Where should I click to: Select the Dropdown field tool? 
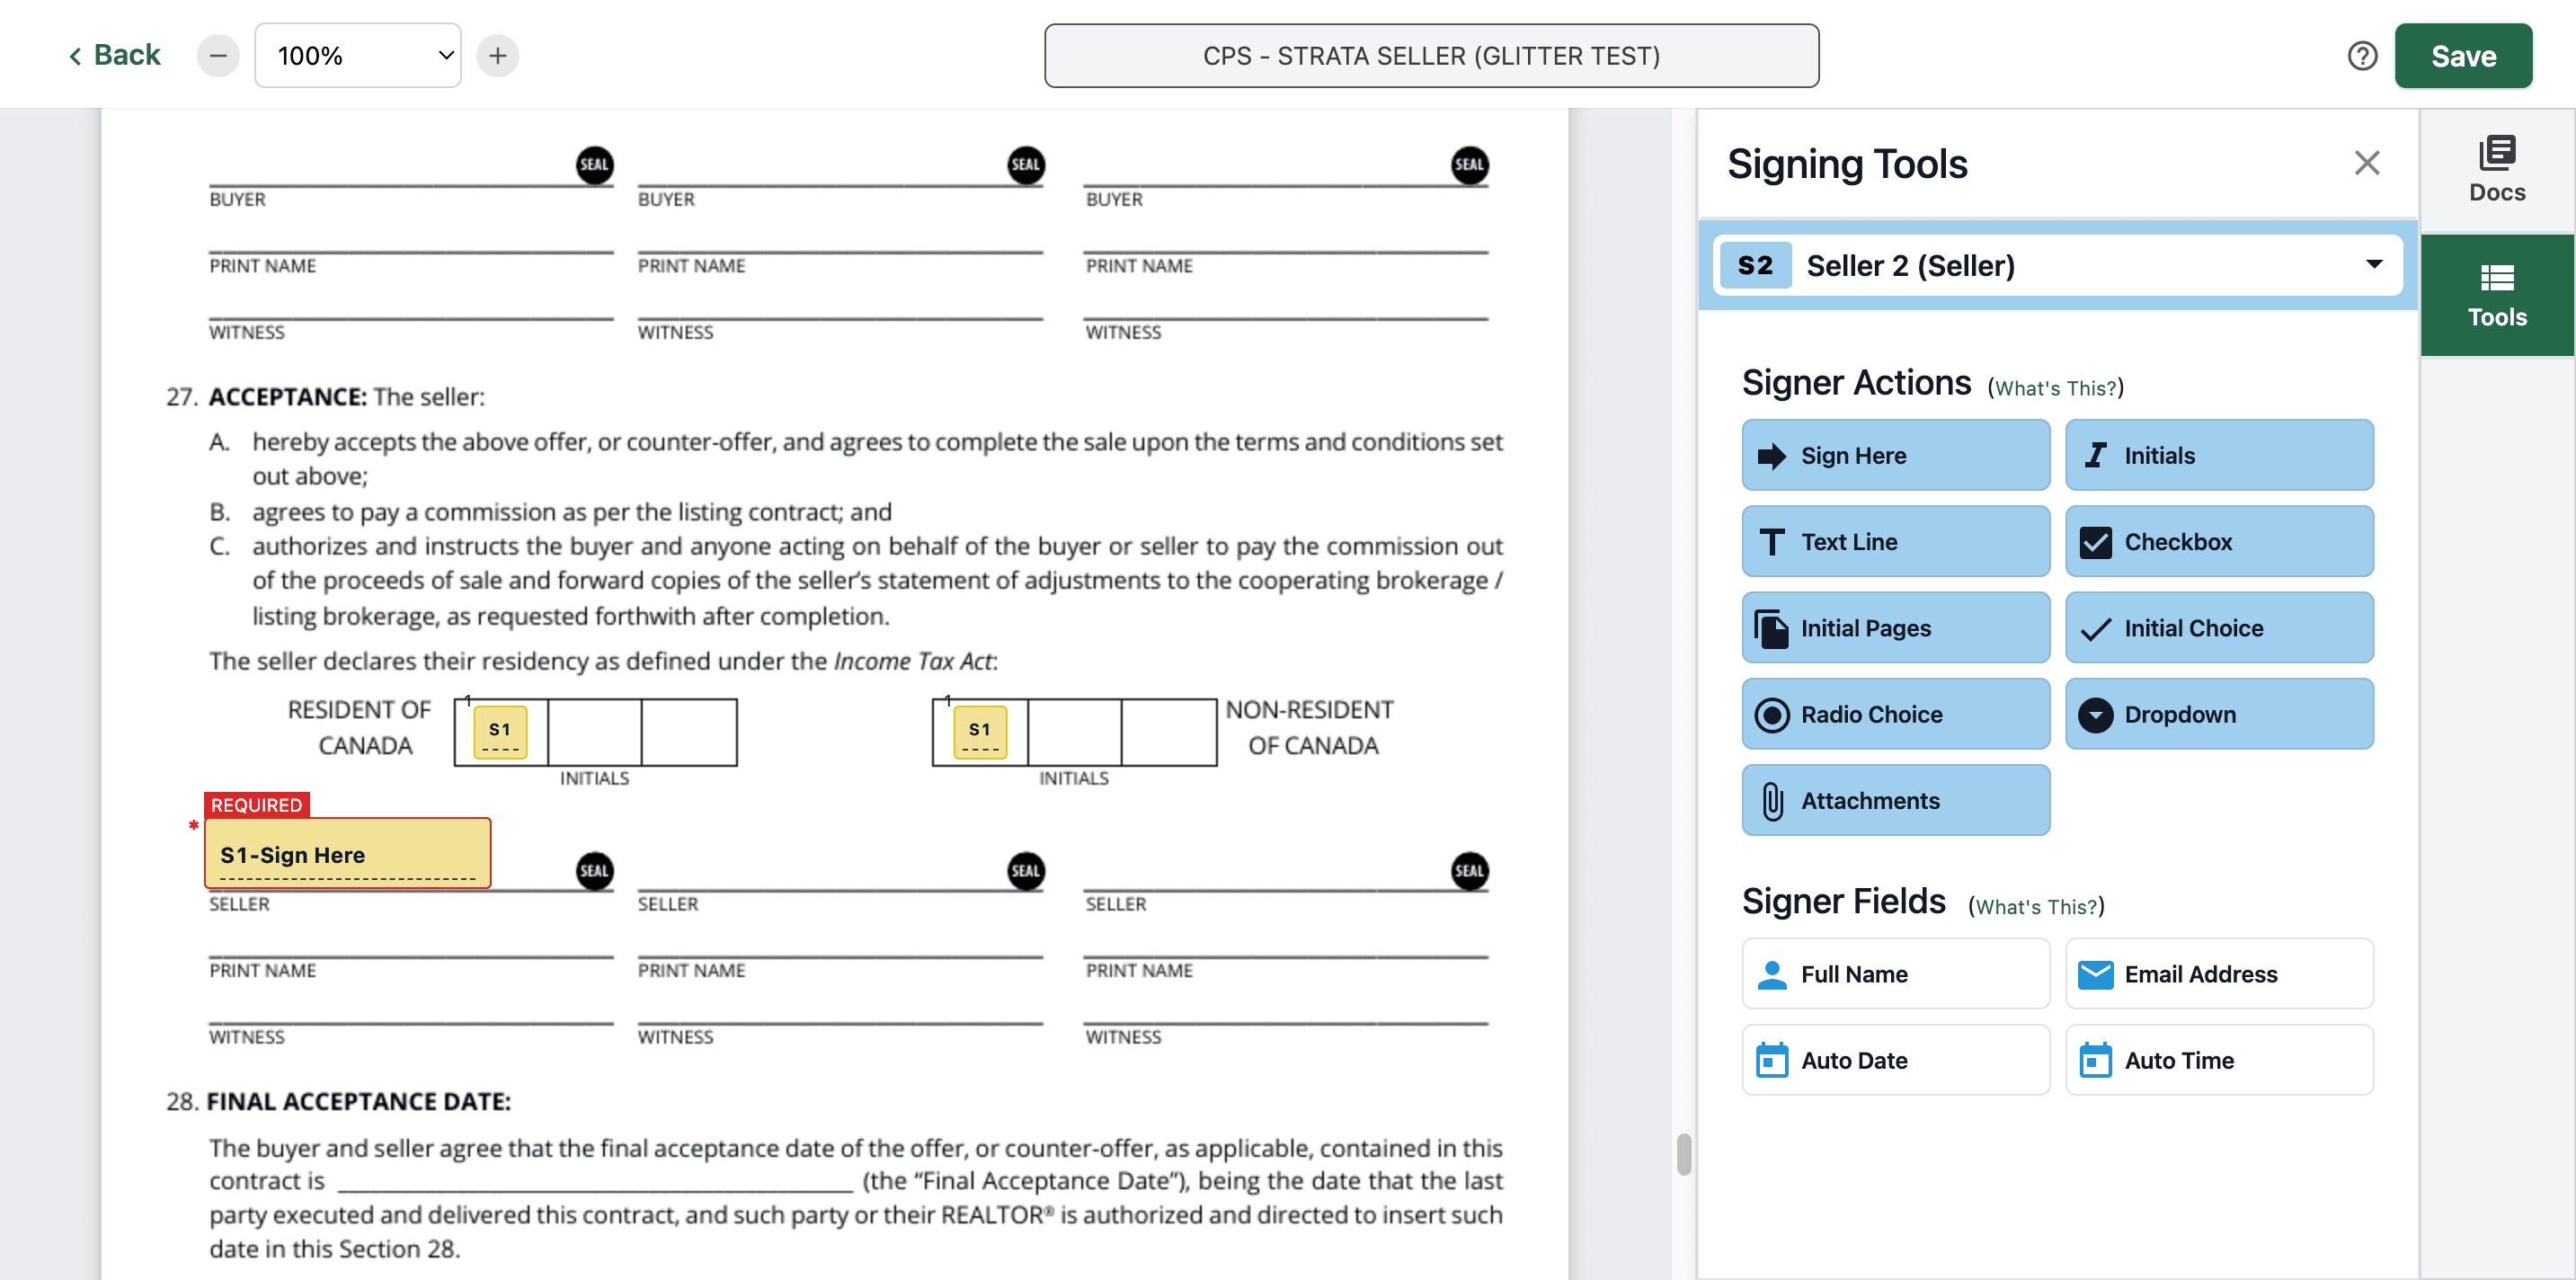(2219, 714)
